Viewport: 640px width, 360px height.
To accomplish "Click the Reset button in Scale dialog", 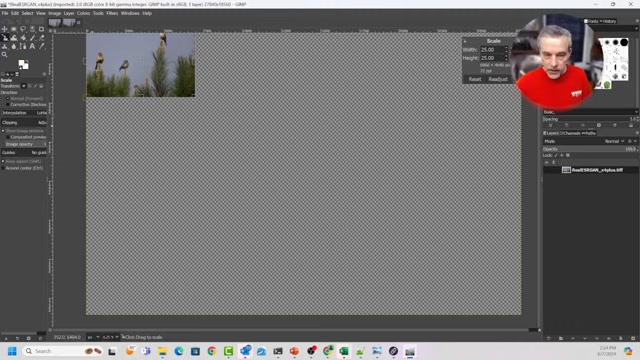I will point(475,79).
